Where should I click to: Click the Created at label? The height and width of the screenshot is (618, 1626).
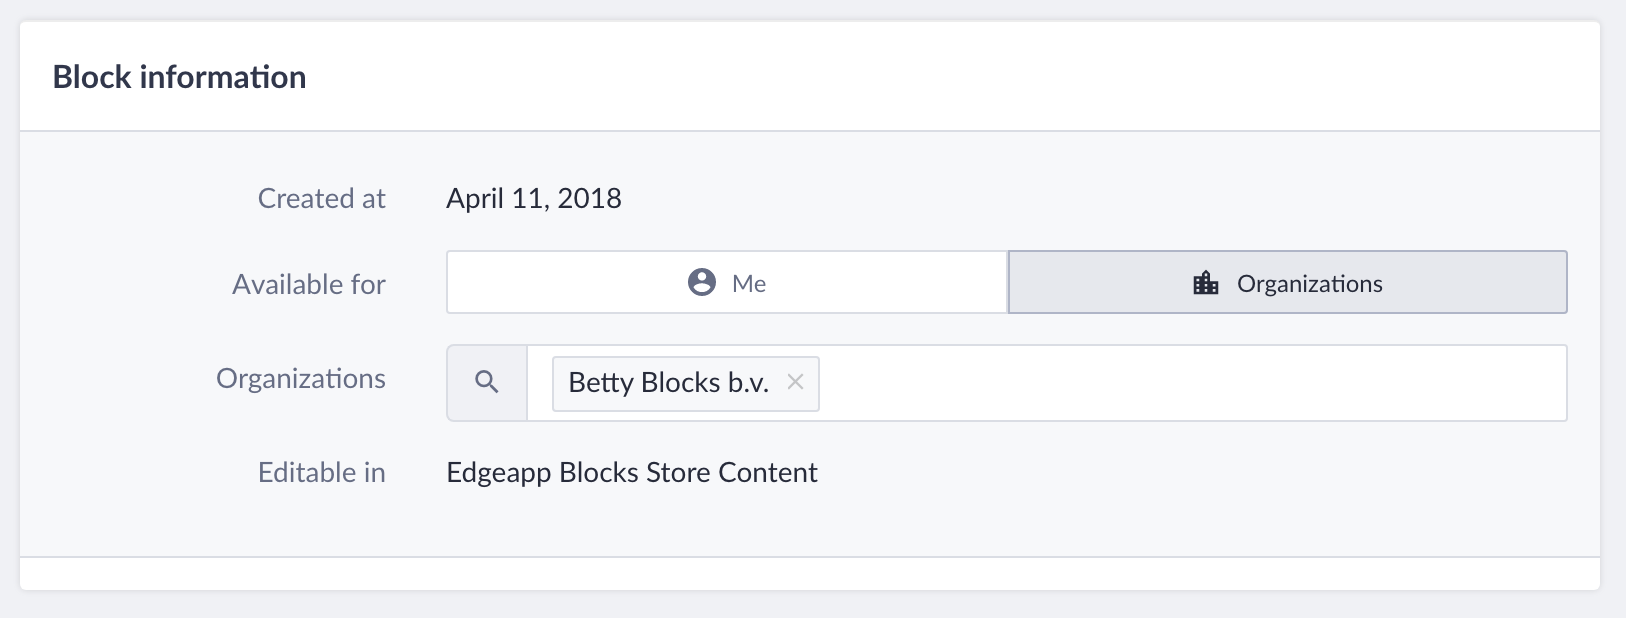[x=322, y=198]
